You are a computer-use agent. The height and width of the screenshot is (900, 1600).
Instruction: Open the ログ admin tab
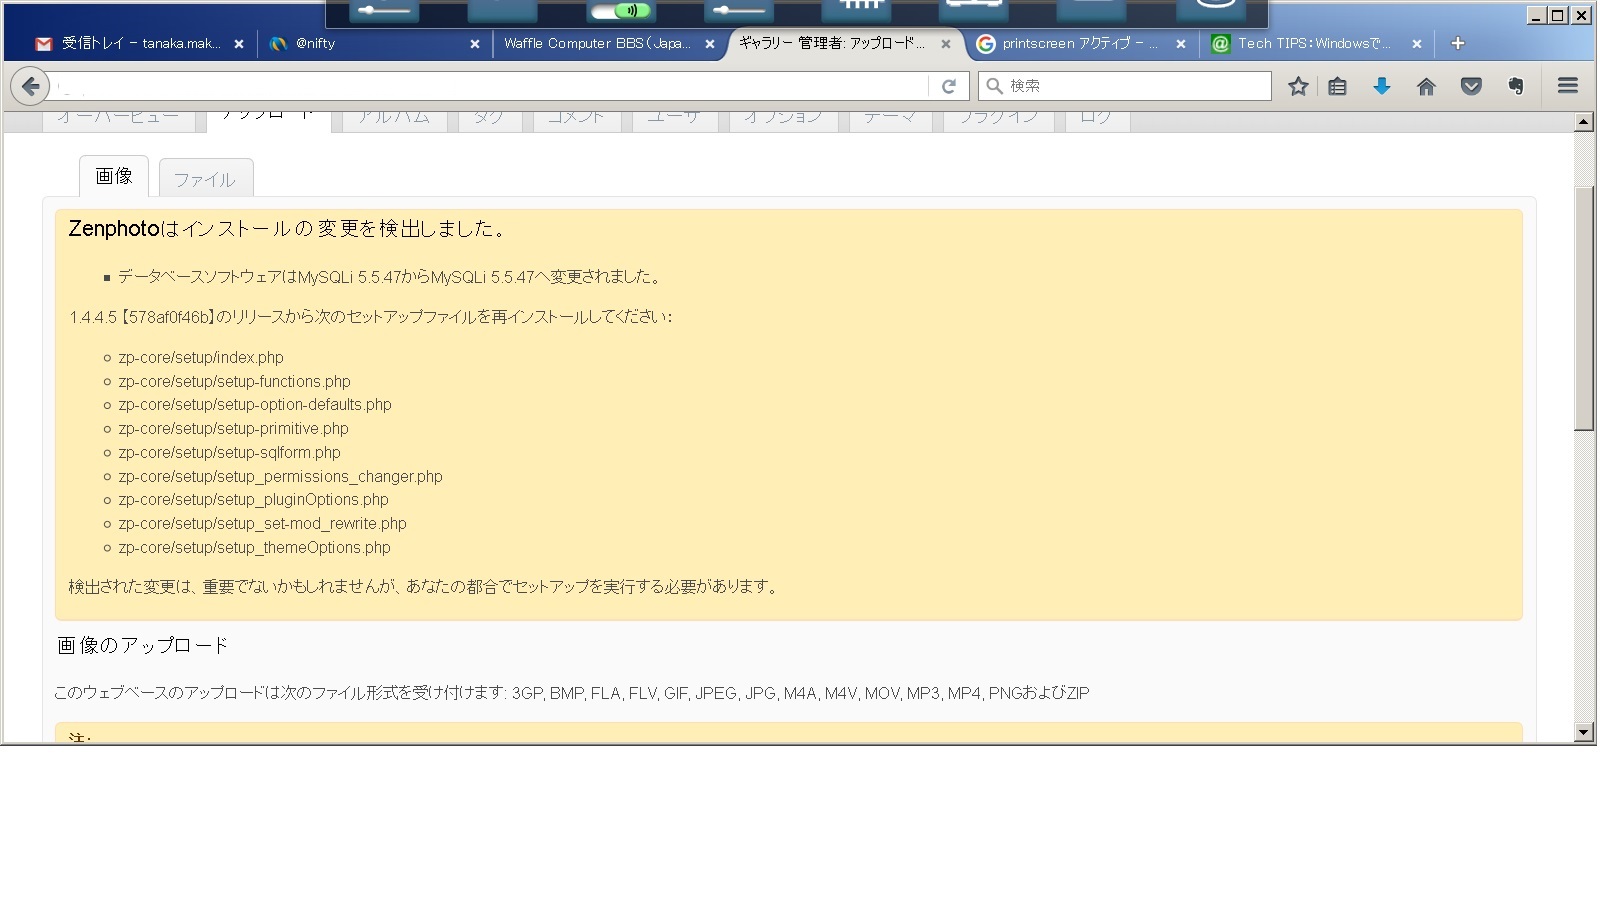[x=1097, y=120]
